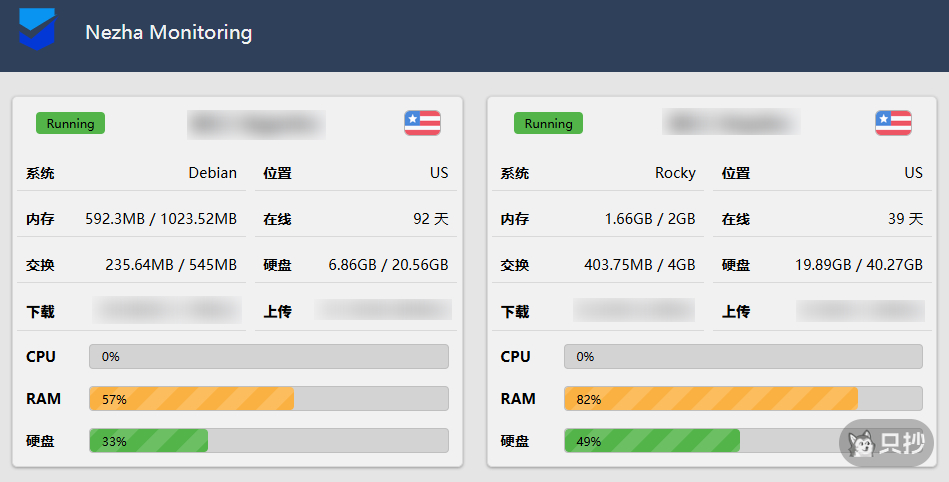Image resolution: width=949 pixels, height=482 pixels.
Task: Click the US flag on the Debian server card
Action: [x=422, y=123]
